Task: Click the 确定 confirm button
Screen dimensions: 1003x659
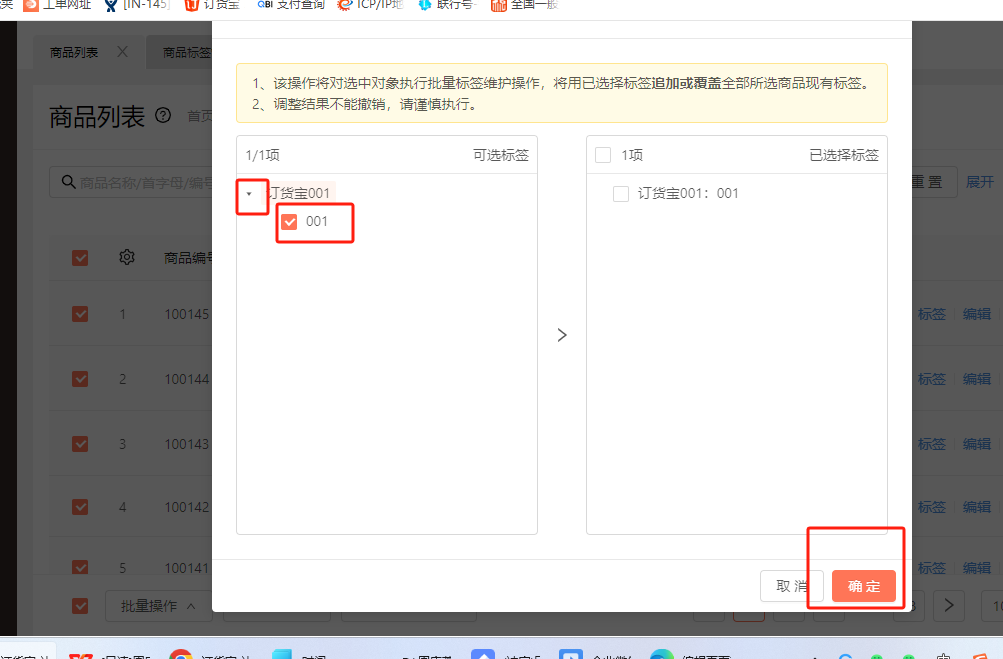Action: click(x=864, y=586)
